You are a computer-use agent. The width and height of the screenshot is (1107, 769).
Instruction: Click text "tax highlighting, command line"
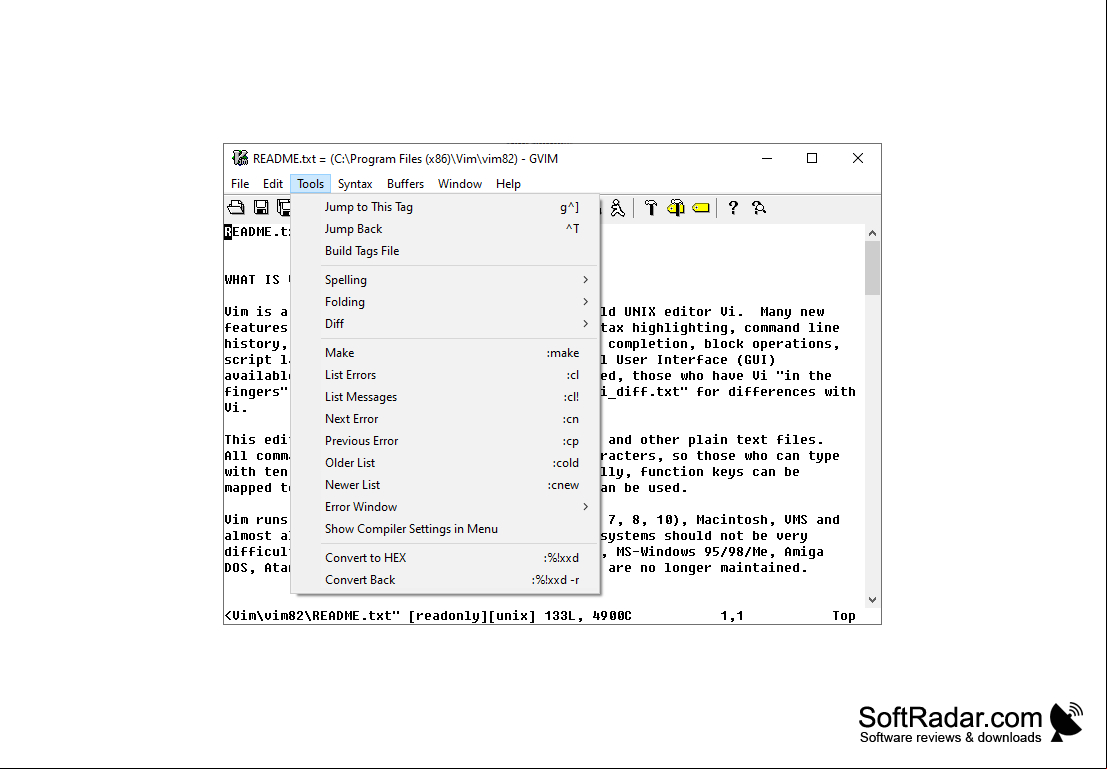coord(720,328)
